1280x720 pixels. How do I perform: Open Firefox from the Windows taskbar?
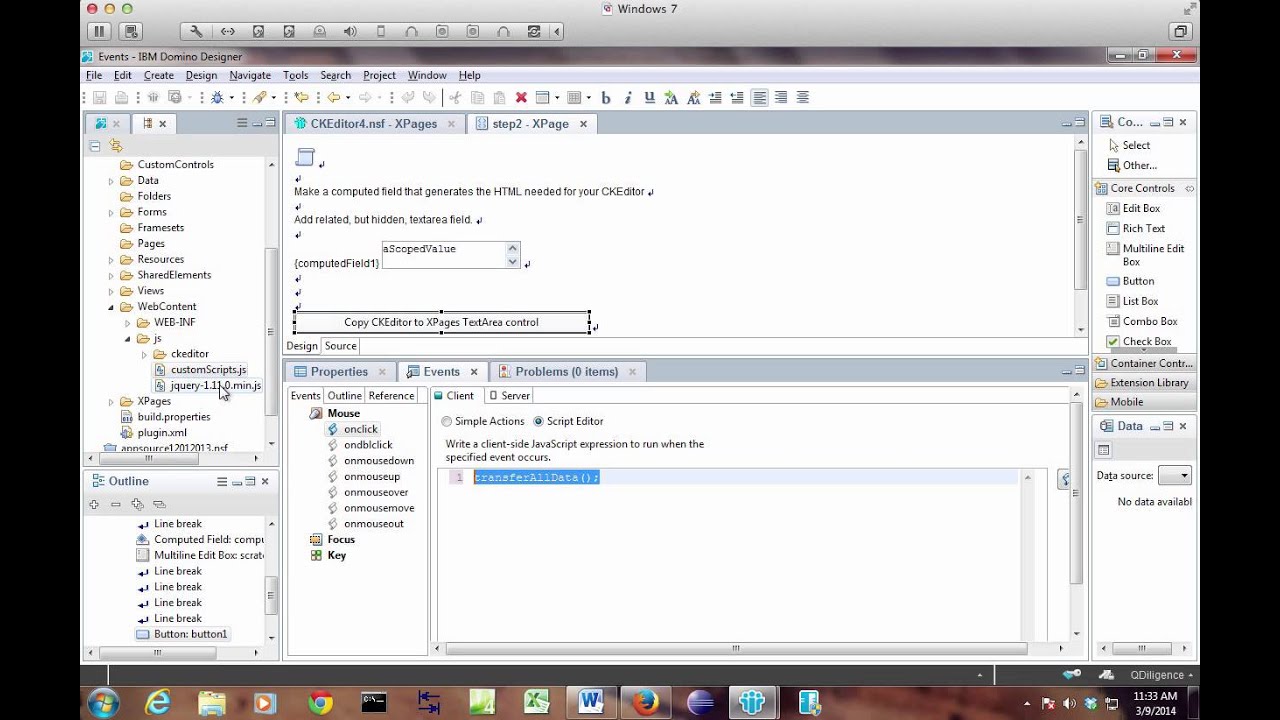click(645, 703)
